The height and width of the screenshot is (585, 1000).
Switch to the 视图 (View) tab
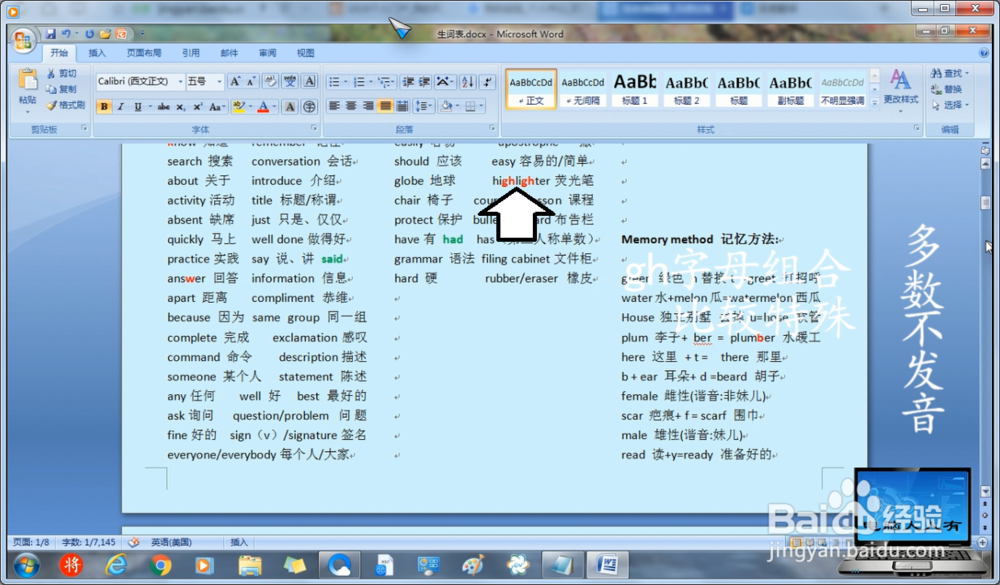pos(305,53)
